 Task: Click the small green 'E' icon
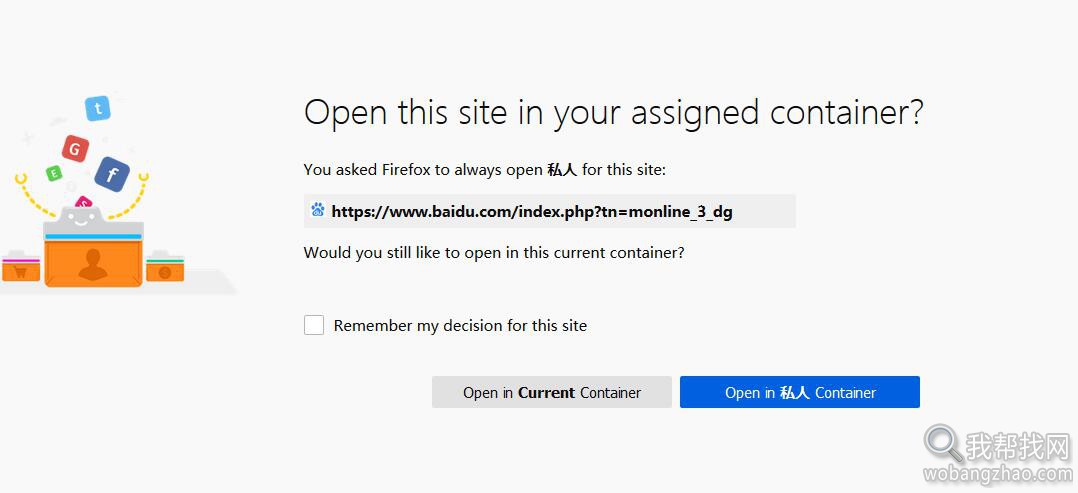pyautogui.click(x=54, y=173)
